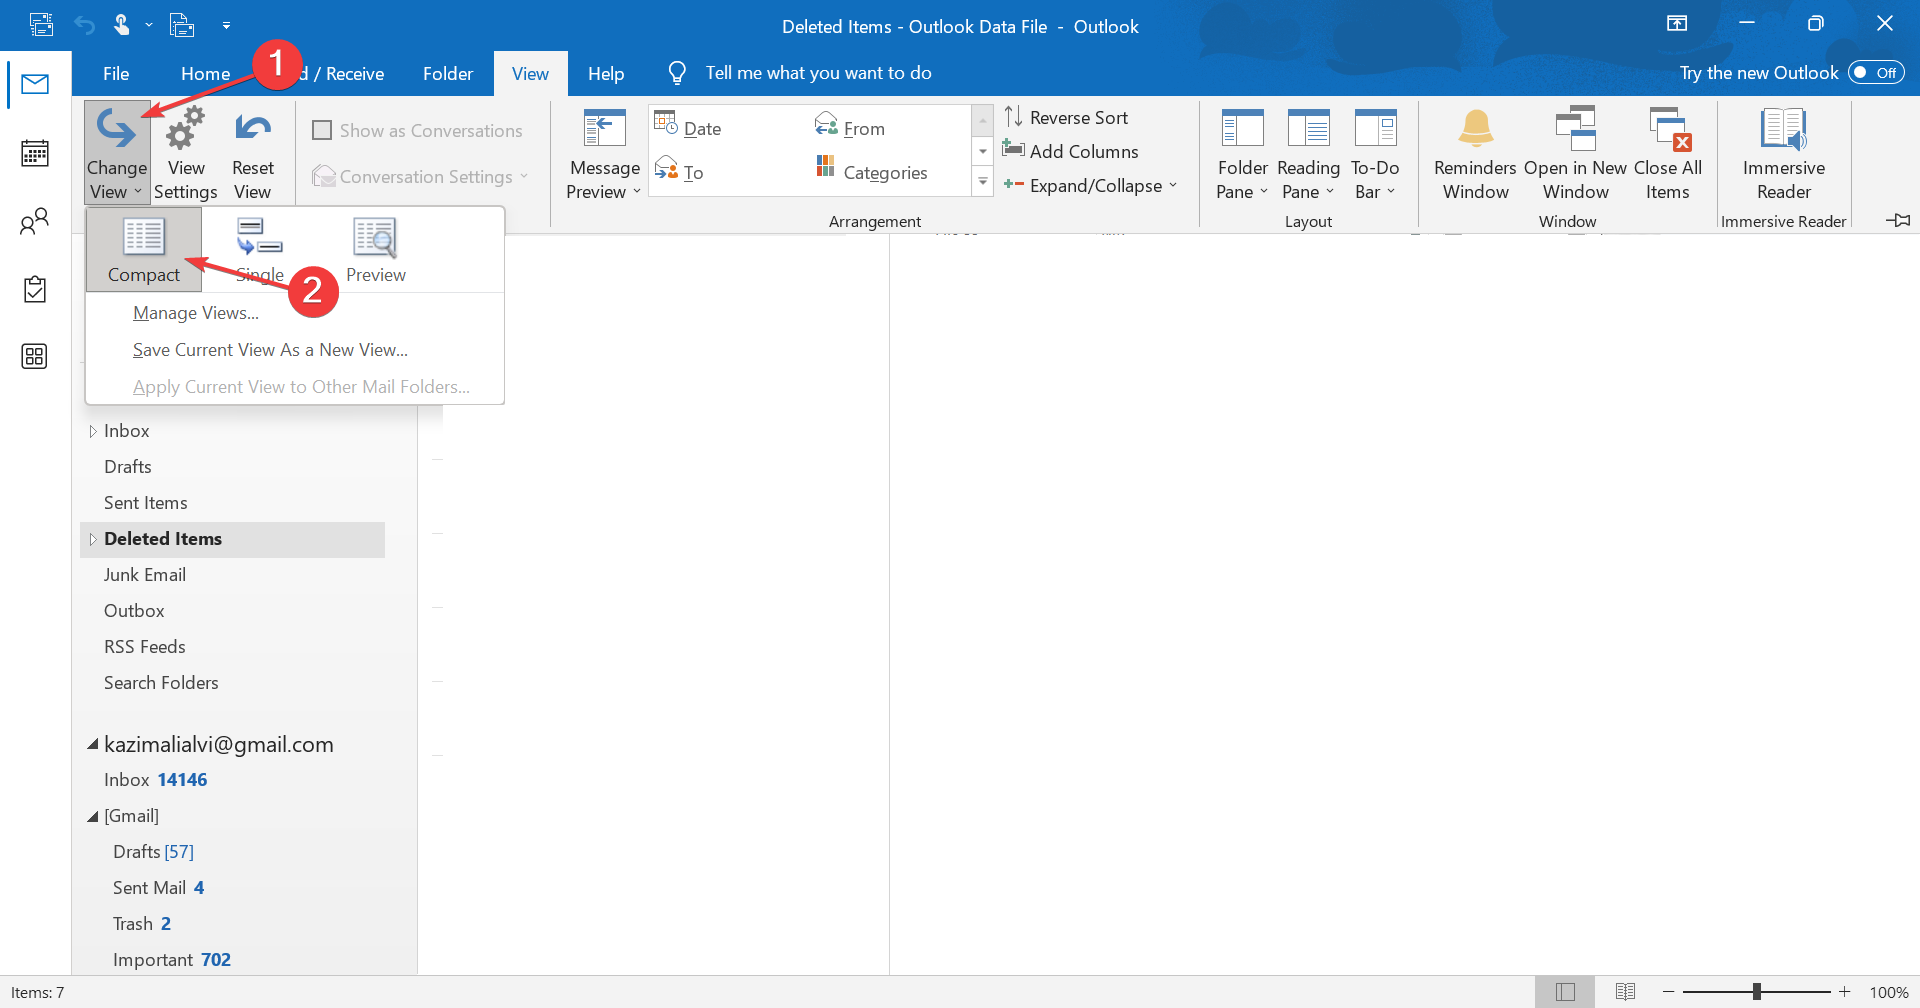The height and width of the screenshot is (1008, 1920).
Task: Open the Folder Pane dropdown
Action: pos(1243,153)
